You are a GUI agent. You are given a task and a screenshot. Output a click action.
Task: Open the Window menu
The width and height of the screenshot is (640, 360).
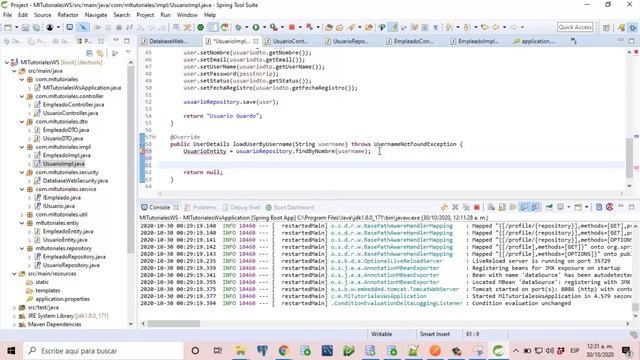pos(187,15)
